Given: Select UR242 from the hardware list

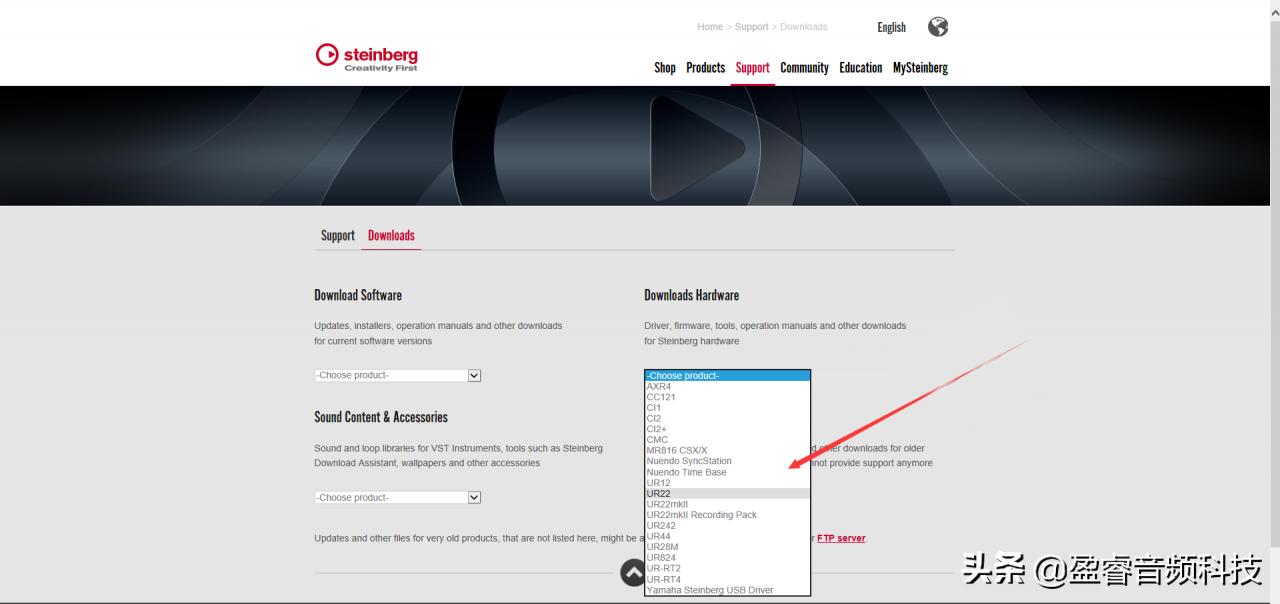Looking at the screenshot, I should [727, 526].
